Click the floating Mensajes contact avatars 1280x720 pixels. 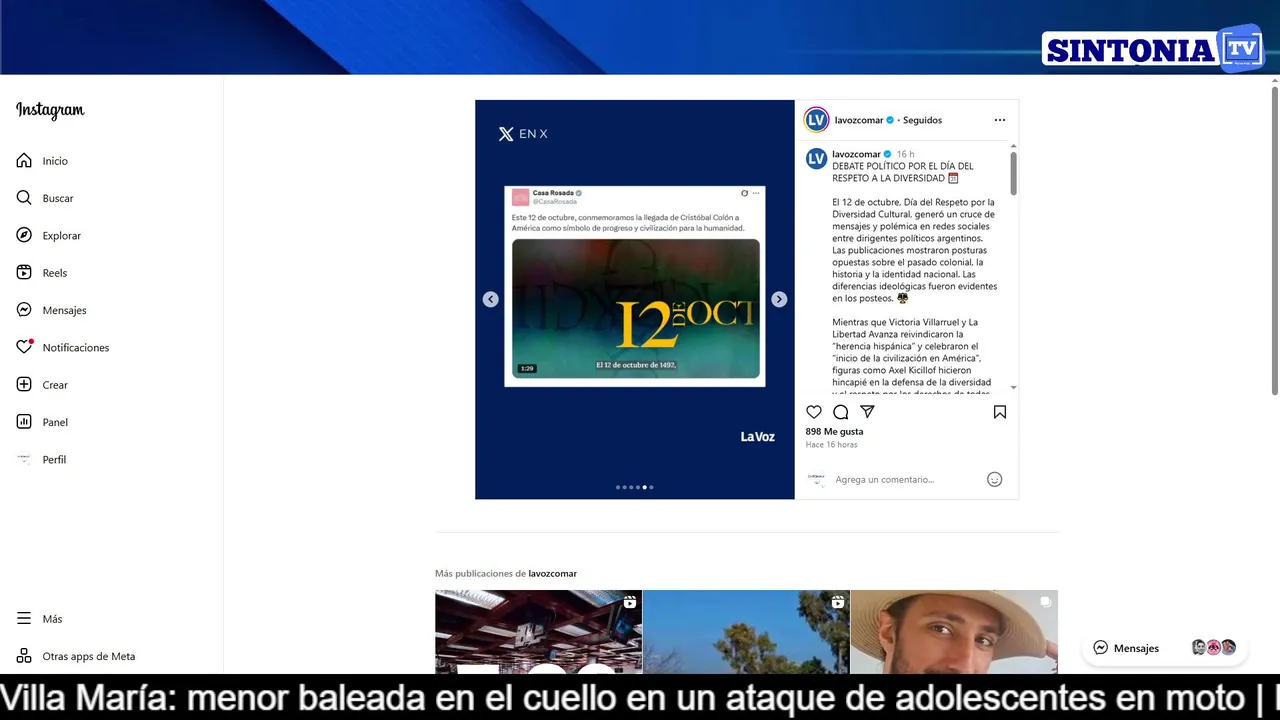coord(1214,648)
